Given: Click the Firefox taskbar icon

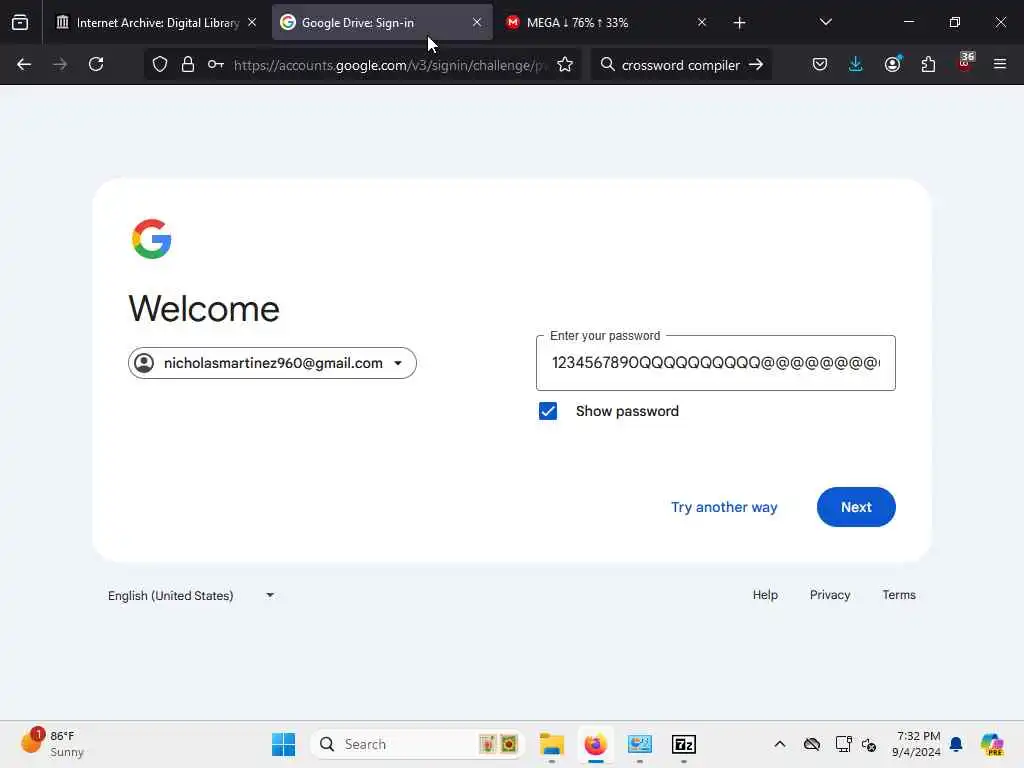Looking at the screenshot, I should (595, 744).
